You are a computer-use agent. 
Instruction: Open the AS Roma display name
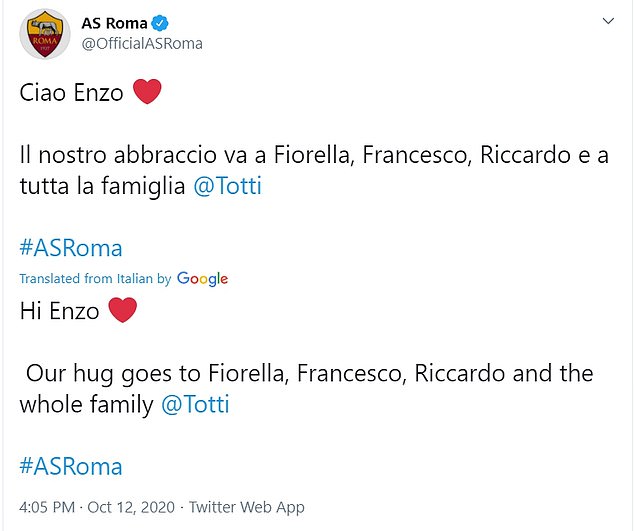pyautogui.click(x=114, y=23)
